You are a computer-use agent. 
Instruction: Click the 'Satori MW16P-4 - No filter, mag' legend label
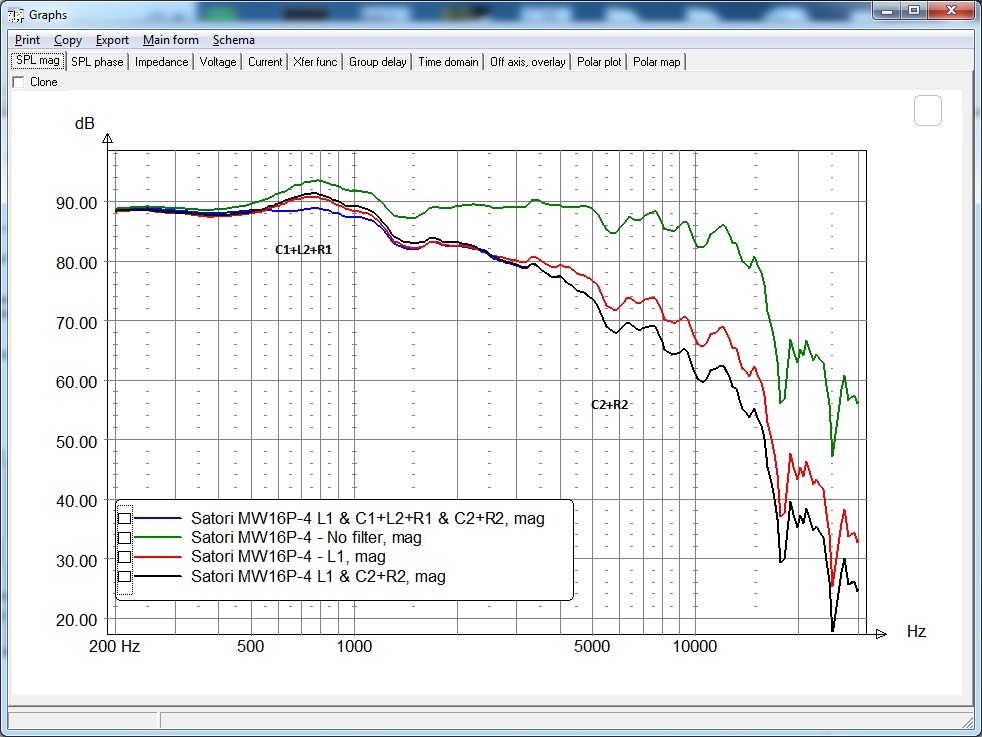[306, 537]
